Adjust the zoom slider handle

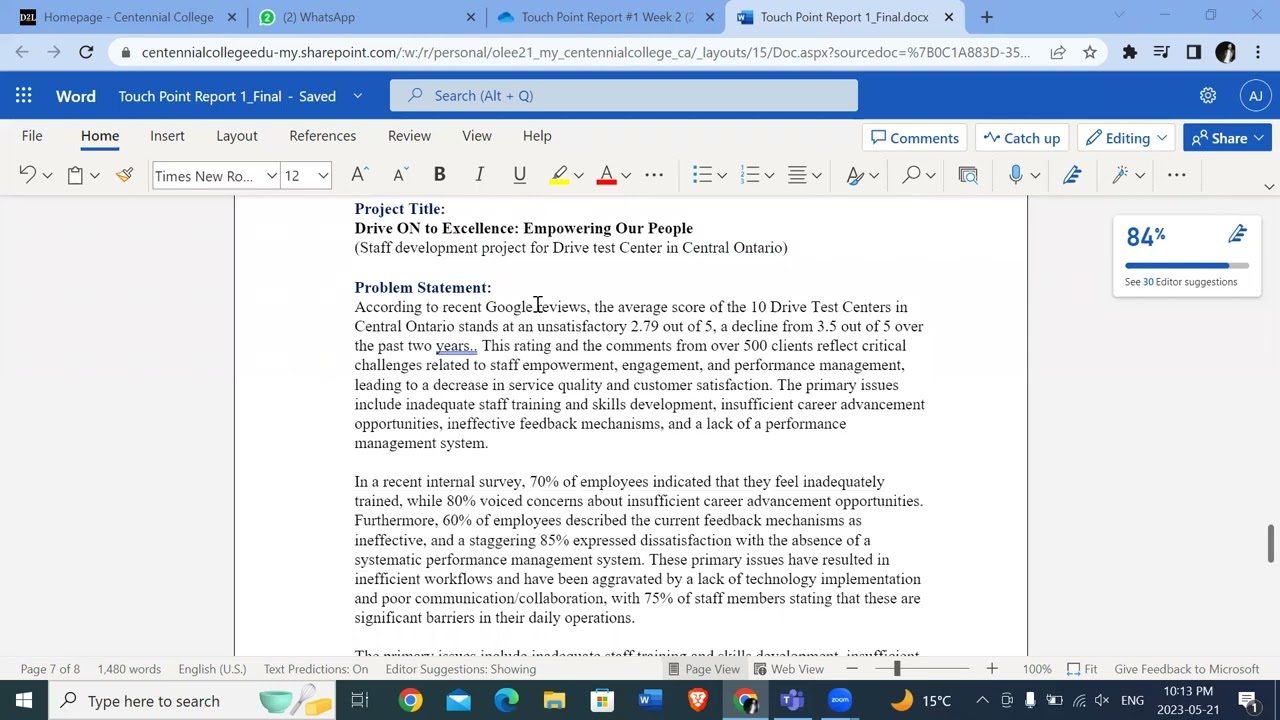click(897, 669)
